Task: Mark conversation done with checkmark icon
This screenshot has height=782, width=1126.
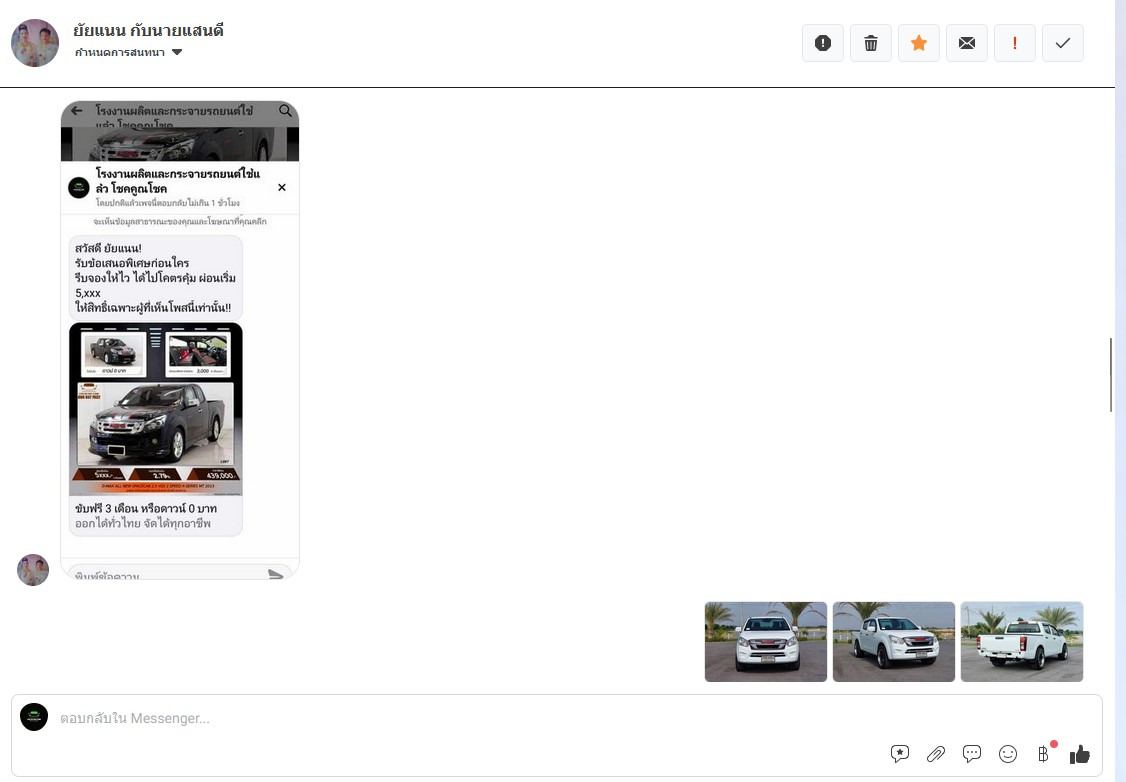Action: [1063, 43]
